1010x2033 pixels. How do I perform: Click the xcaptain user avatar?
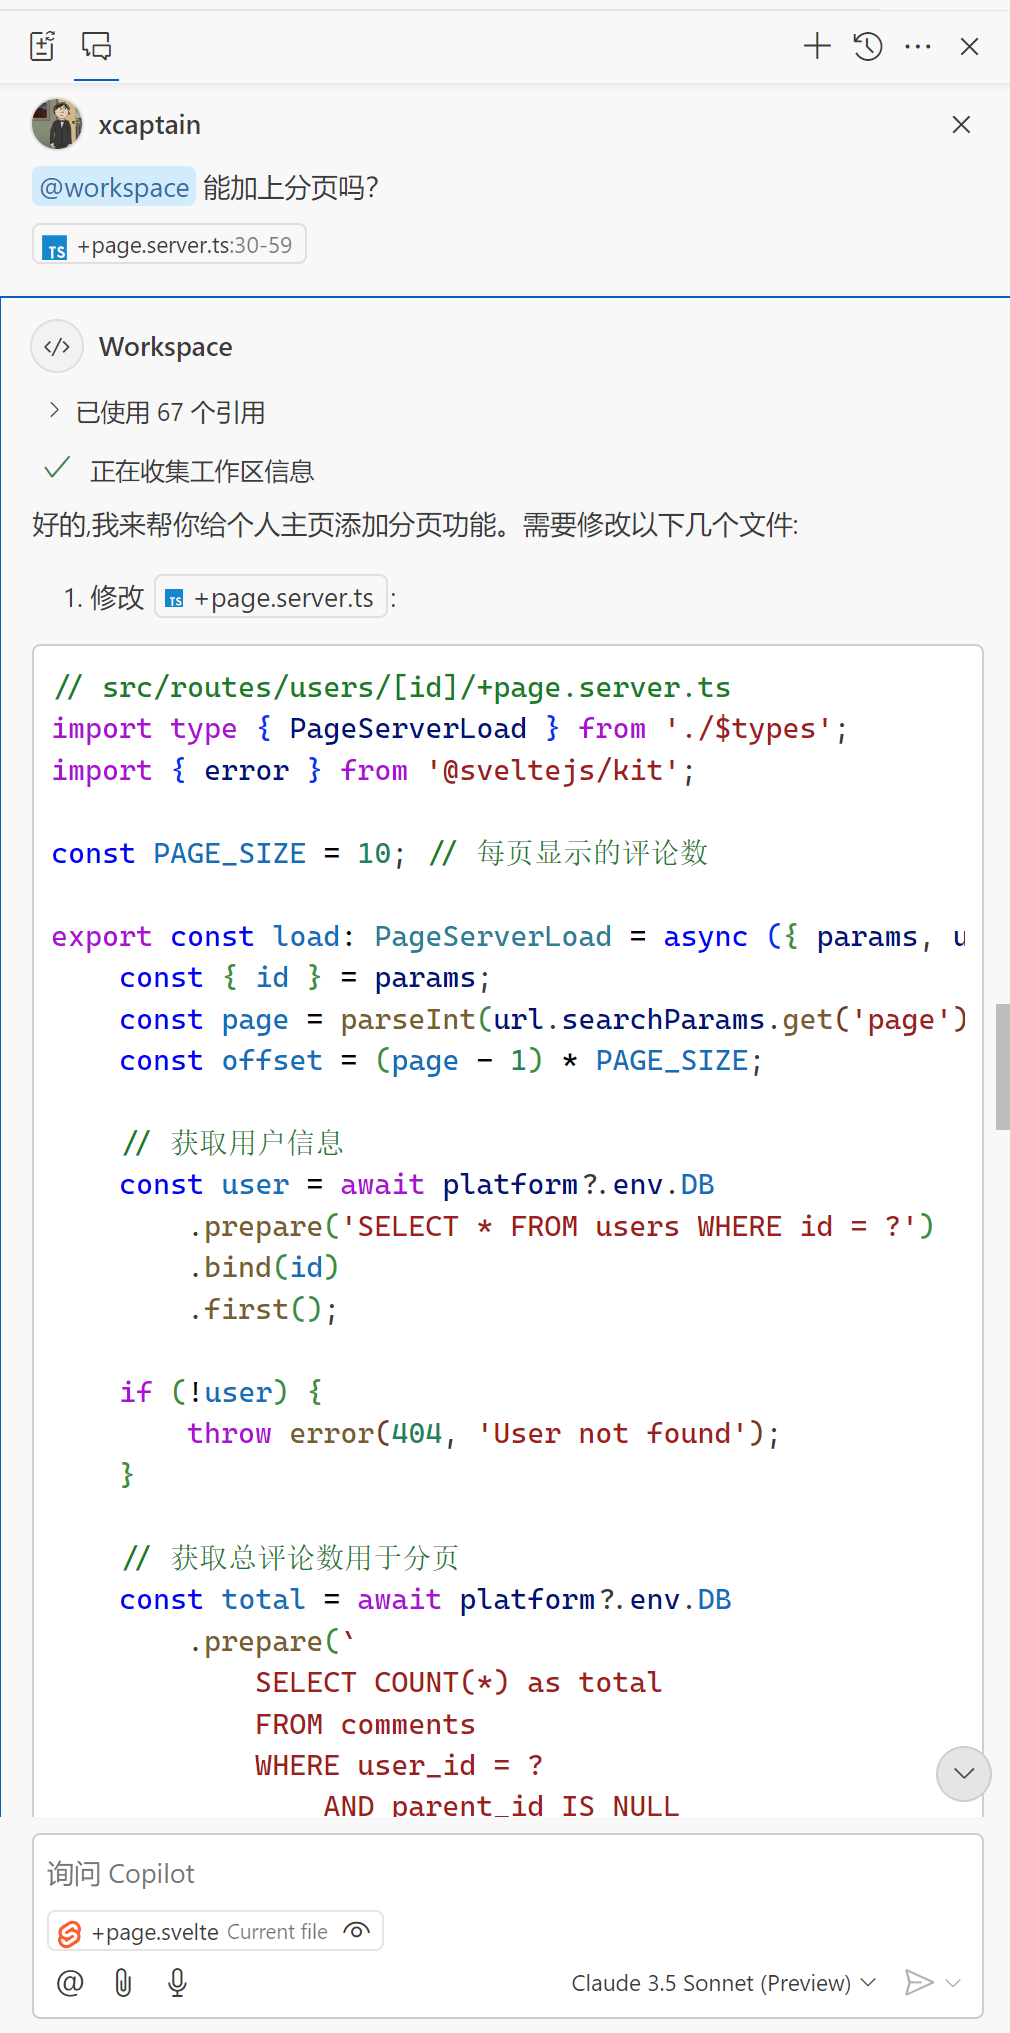point(57,124)
